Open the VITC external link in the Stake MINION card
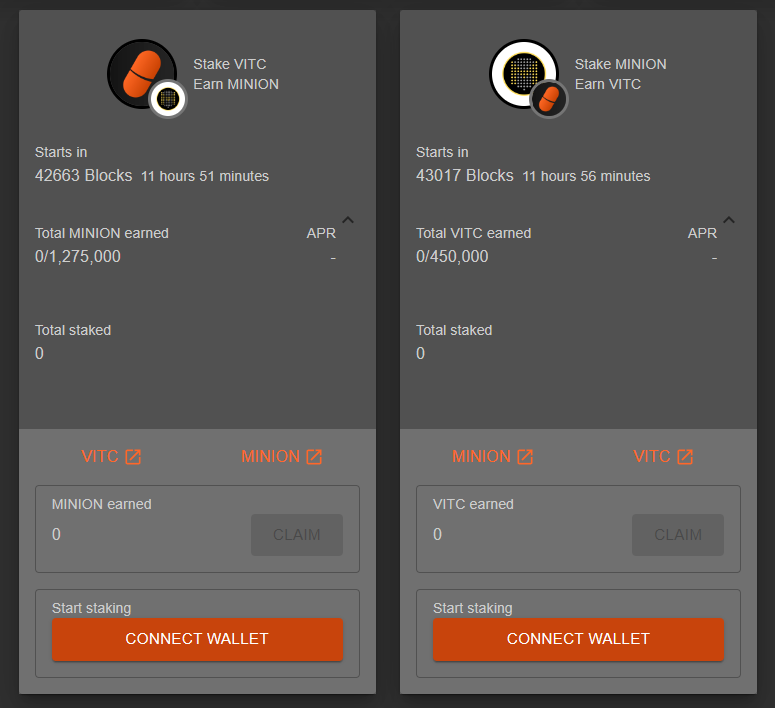 tap(663, 456)
